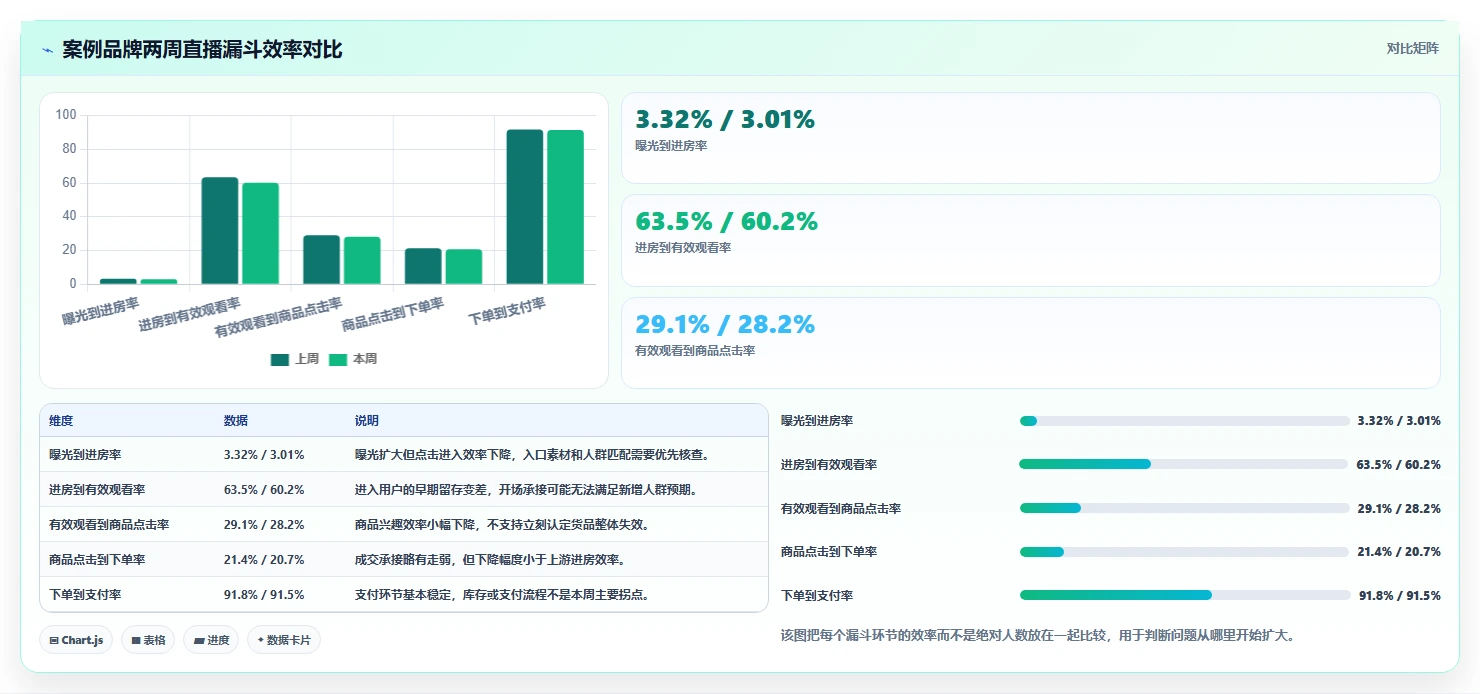Click the 表格 tag chip
The width and height of the screenshot is (1480, 694).
[148, 640]
